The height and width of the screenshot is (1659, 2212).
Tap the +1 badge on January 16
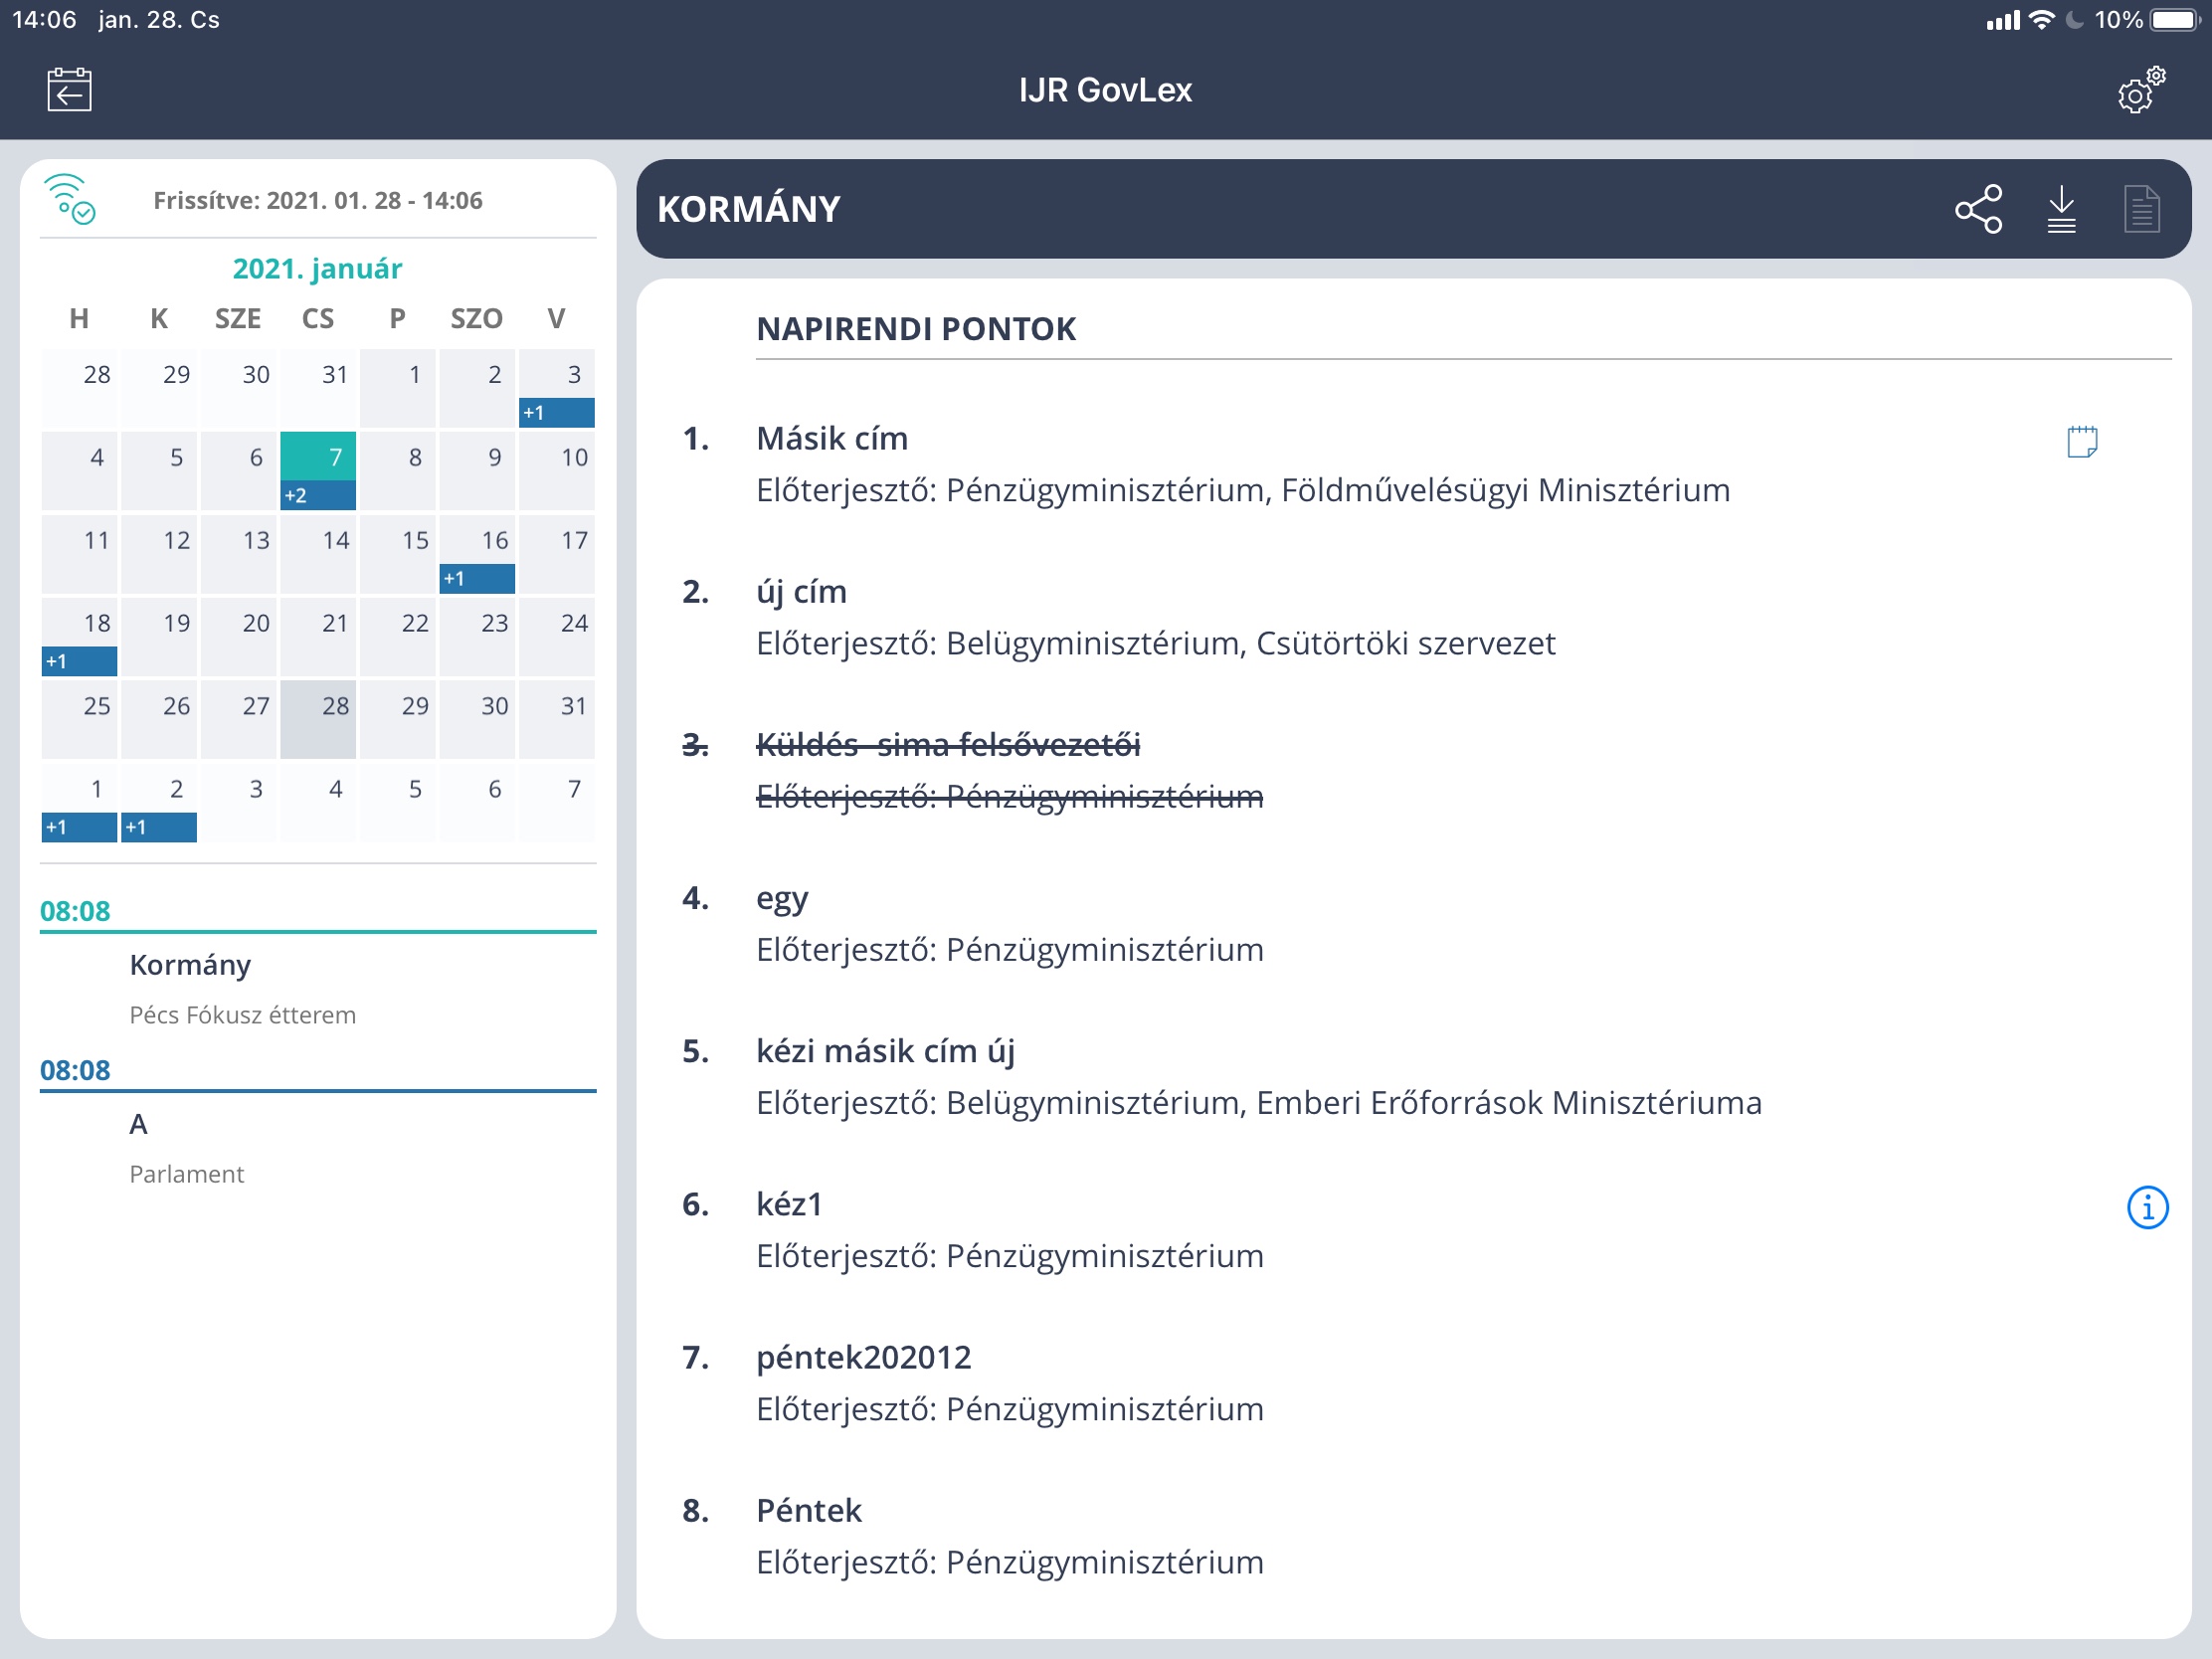[x=477, y=578]
